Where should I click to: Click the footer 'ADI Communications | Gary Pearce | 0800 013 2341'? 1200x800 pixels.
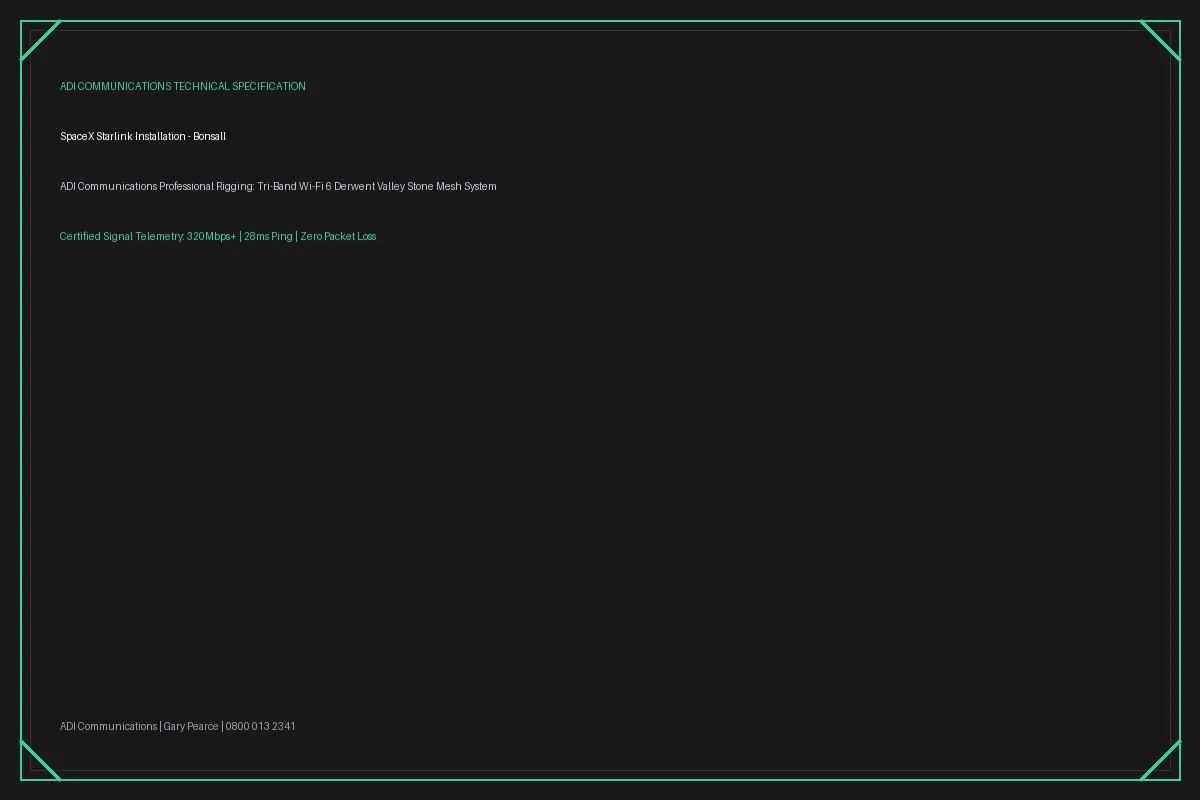pos(178,727)
